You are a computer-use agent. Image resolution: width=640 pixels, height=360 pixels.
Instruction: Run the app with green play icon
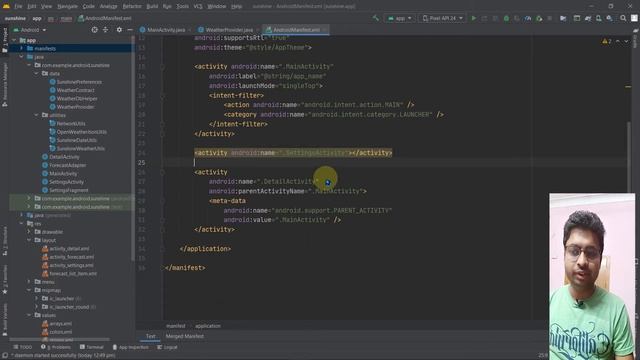point(473,18)
